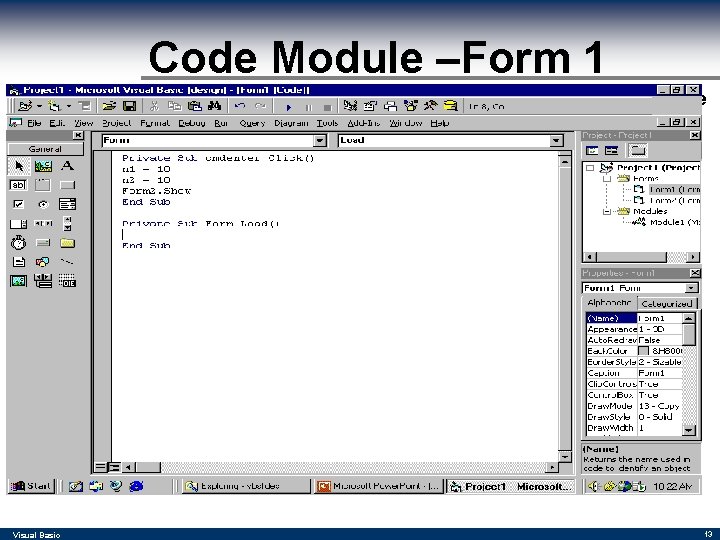Click the volume icon in system tray
The width and height of the screenshot is (720, 540).
593,486
